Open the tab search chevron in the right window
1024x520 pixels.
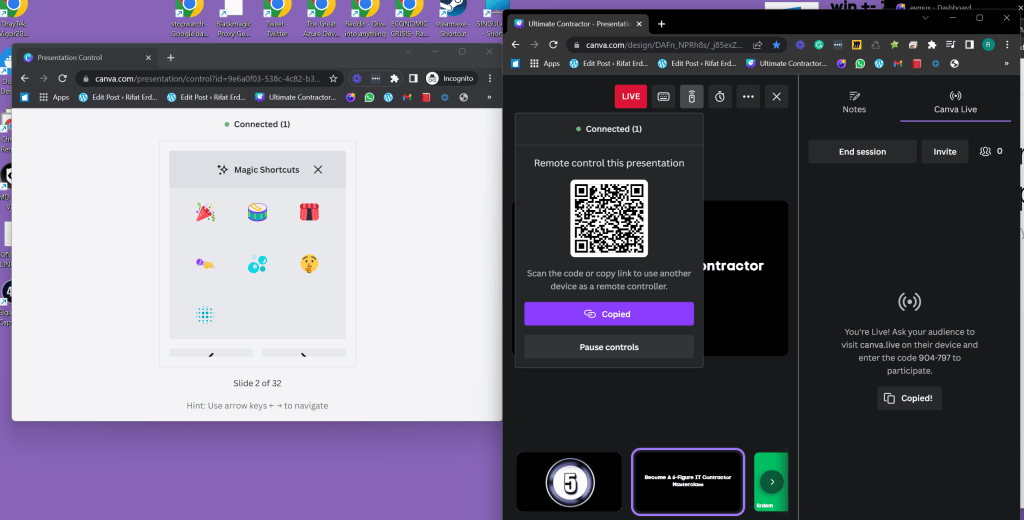pyautogui.click(x=925, y=18)
